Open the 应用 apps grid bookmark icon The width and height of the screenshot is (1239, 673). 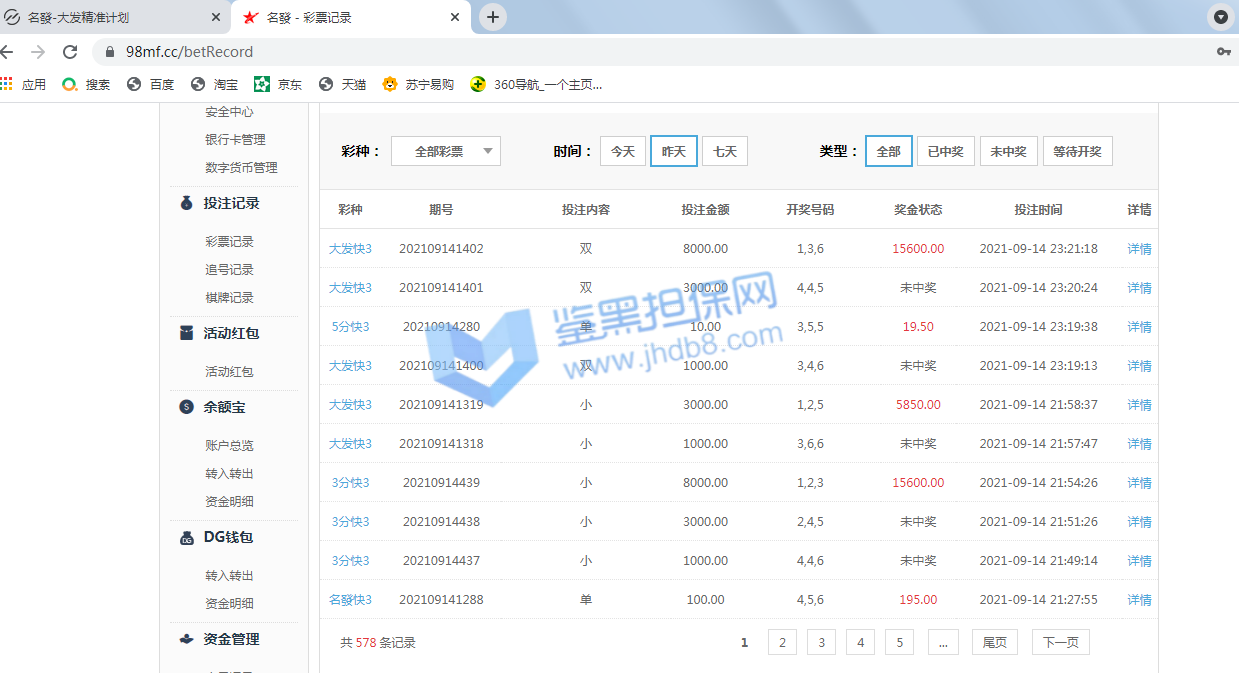click(7, 84)
